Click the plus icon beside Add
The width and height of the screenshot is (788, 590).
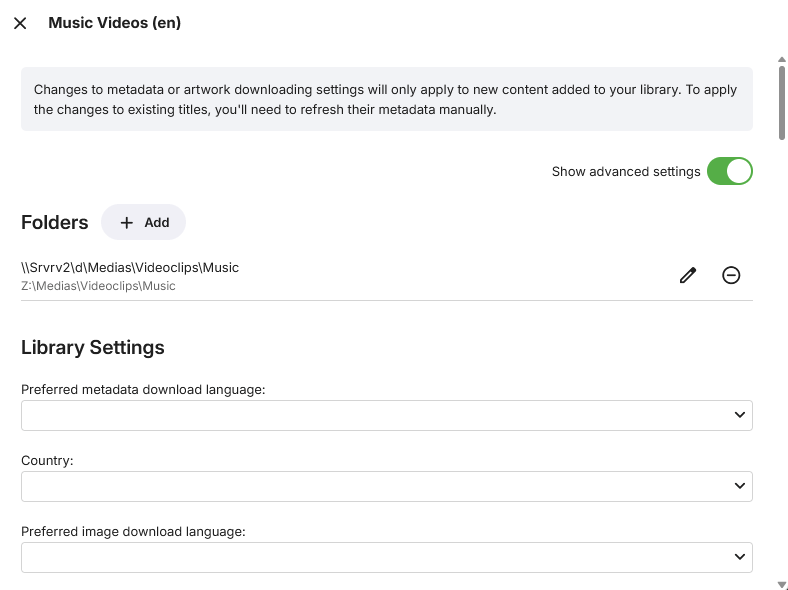[x=127, y=223]
